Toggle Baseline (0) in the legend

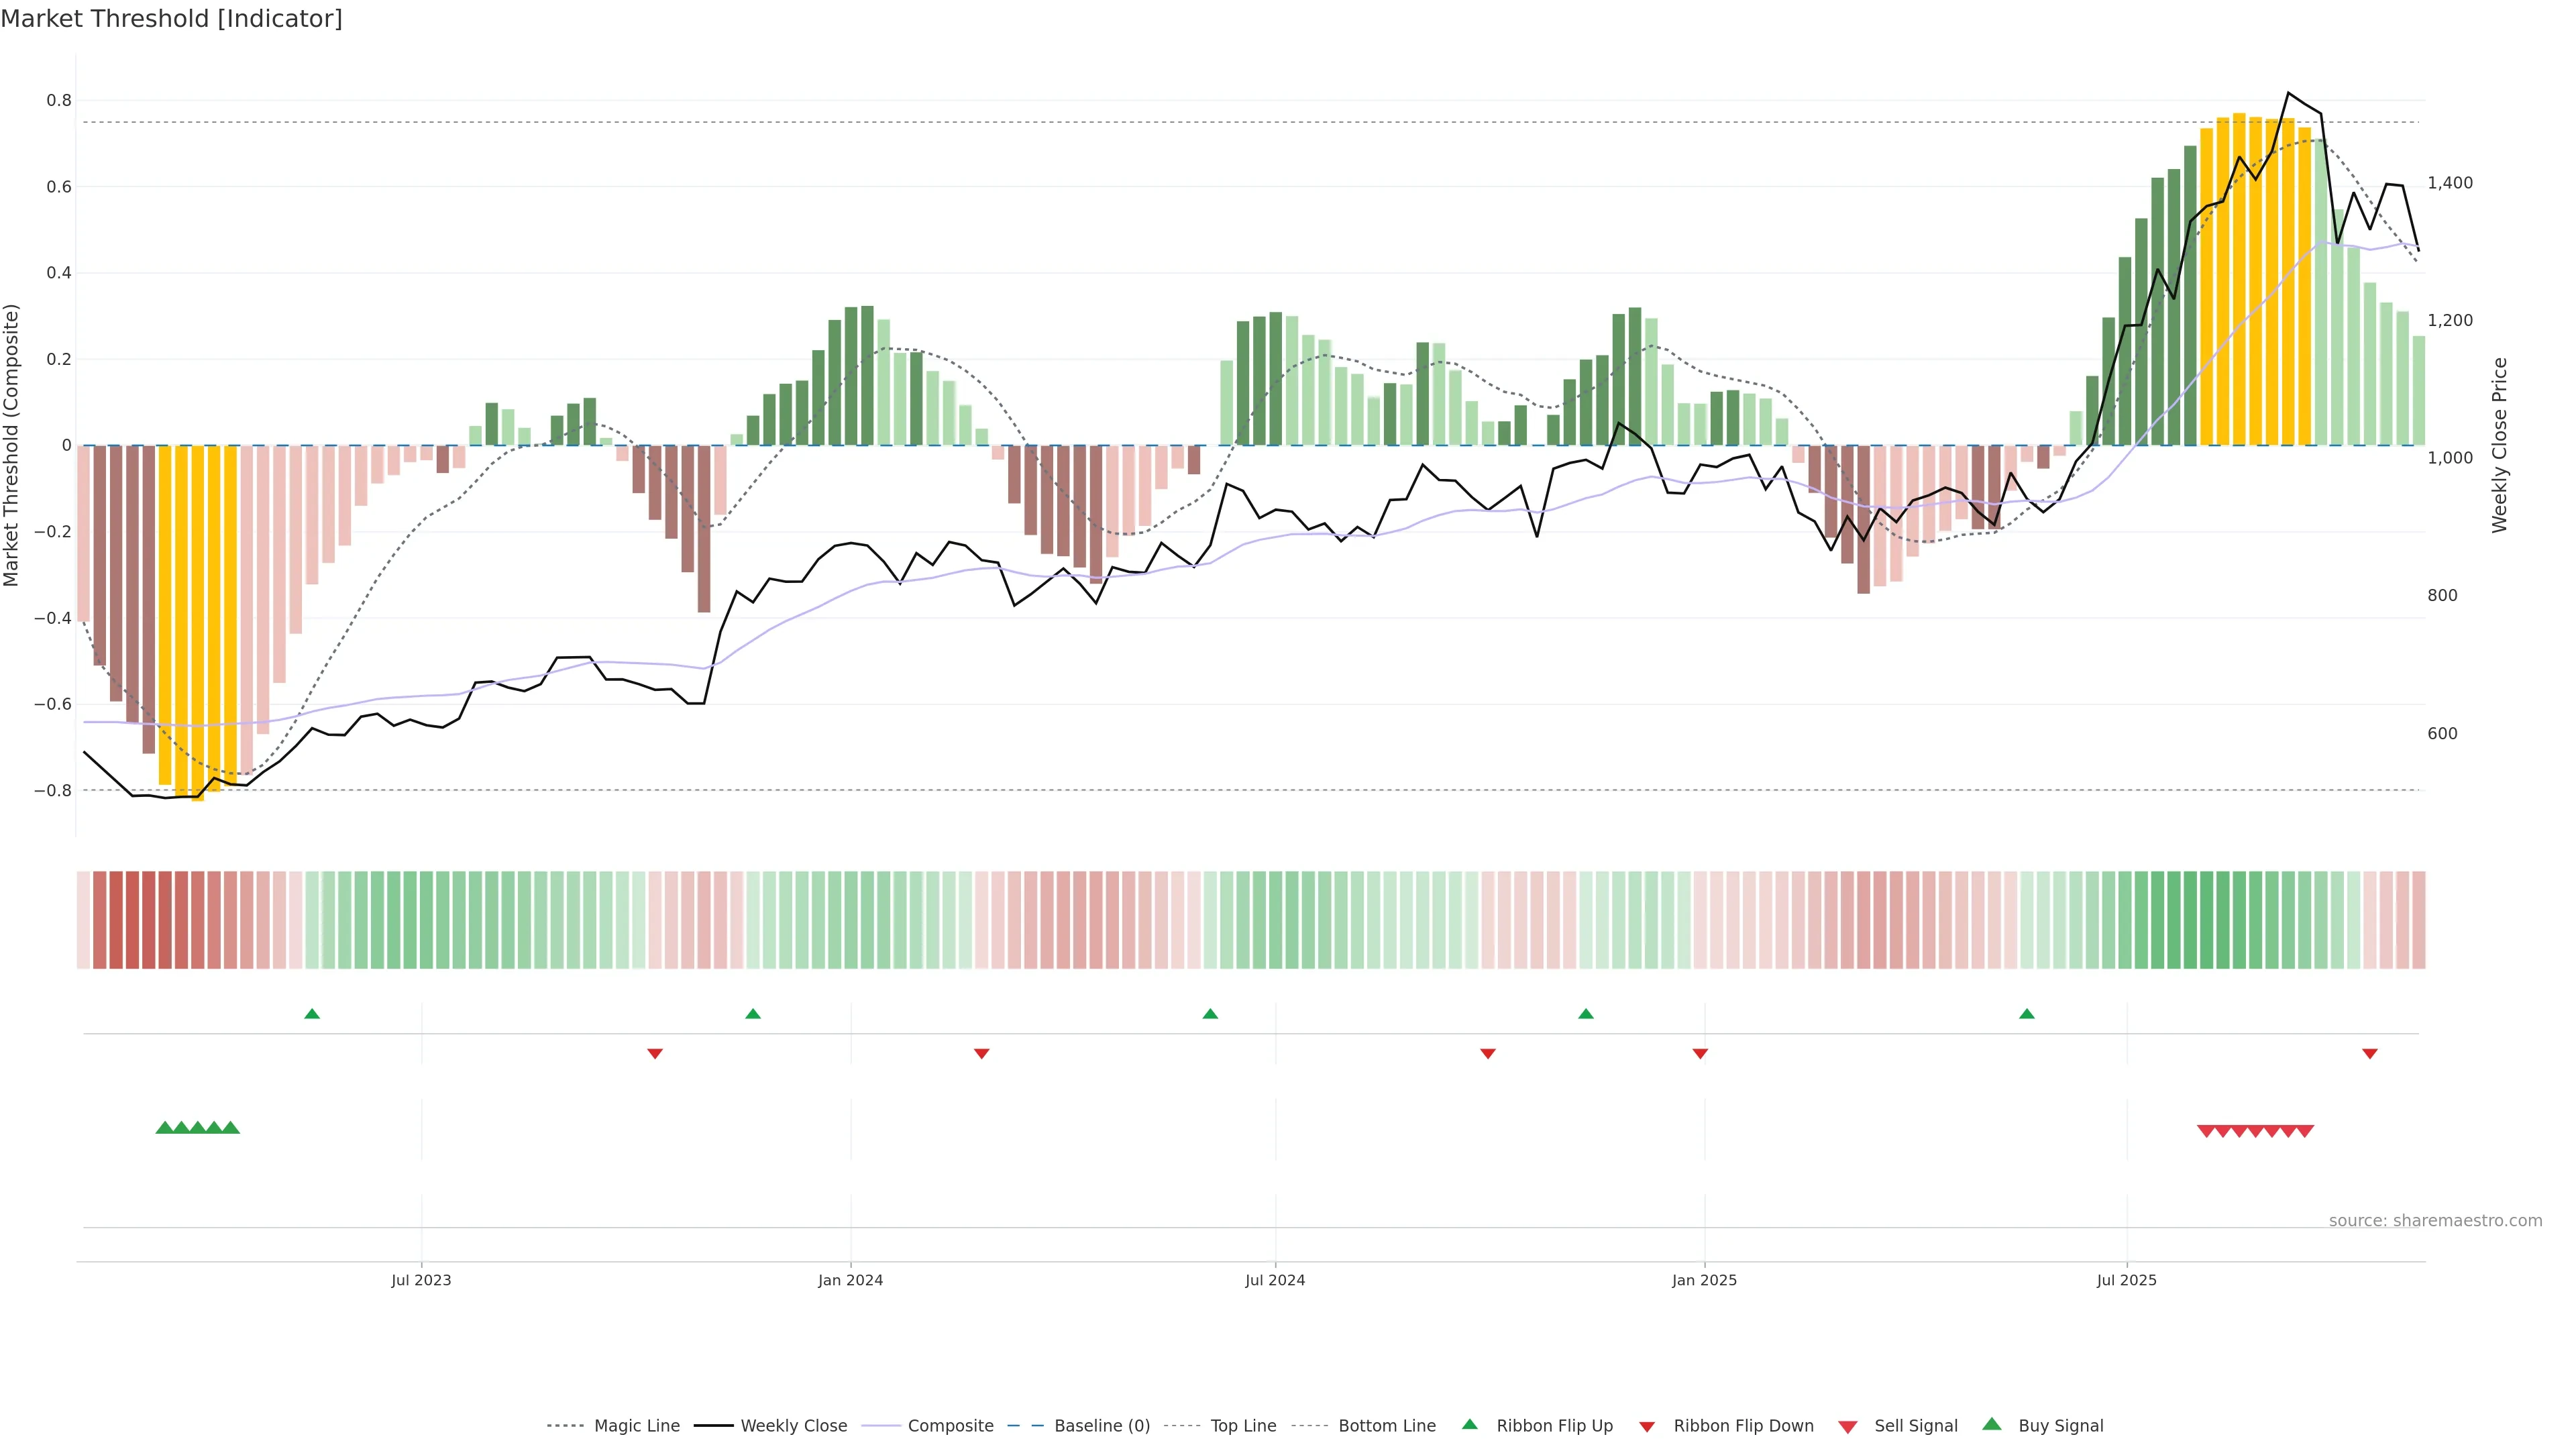click(1102, 1426)
